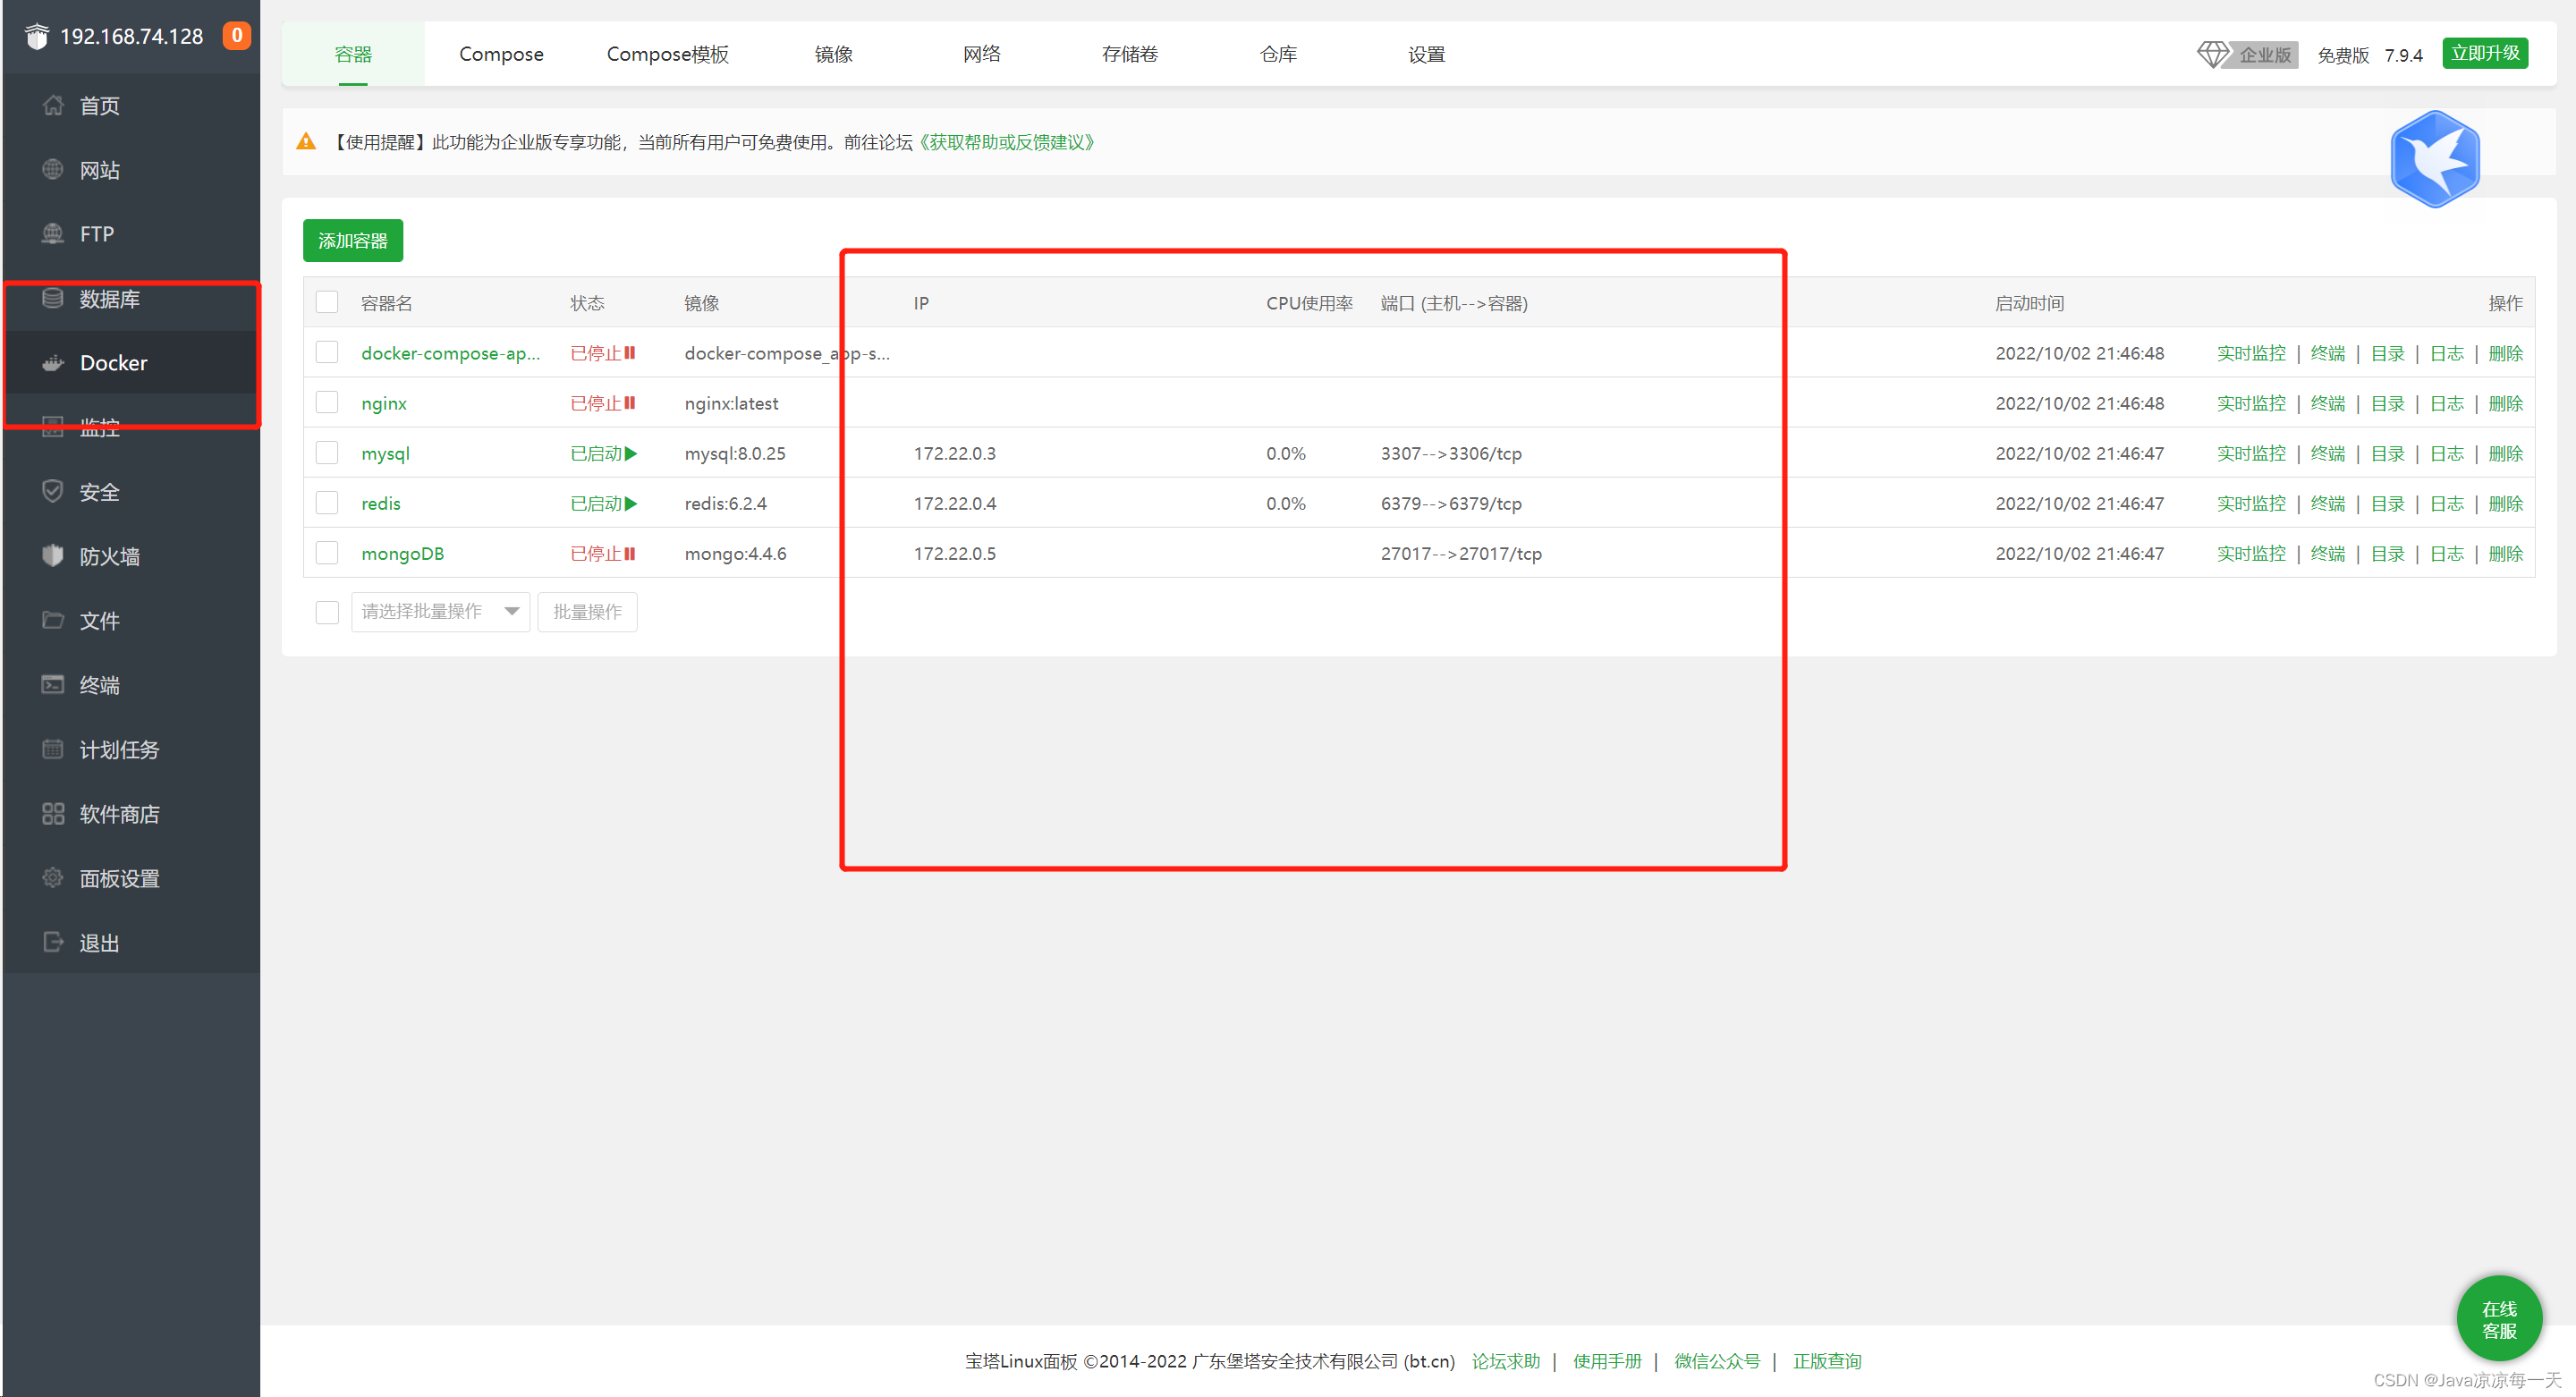Open the FTP sidebar icon
Screen dimensions: 2576x1397
pyautogui.click(x=53, y=234)
